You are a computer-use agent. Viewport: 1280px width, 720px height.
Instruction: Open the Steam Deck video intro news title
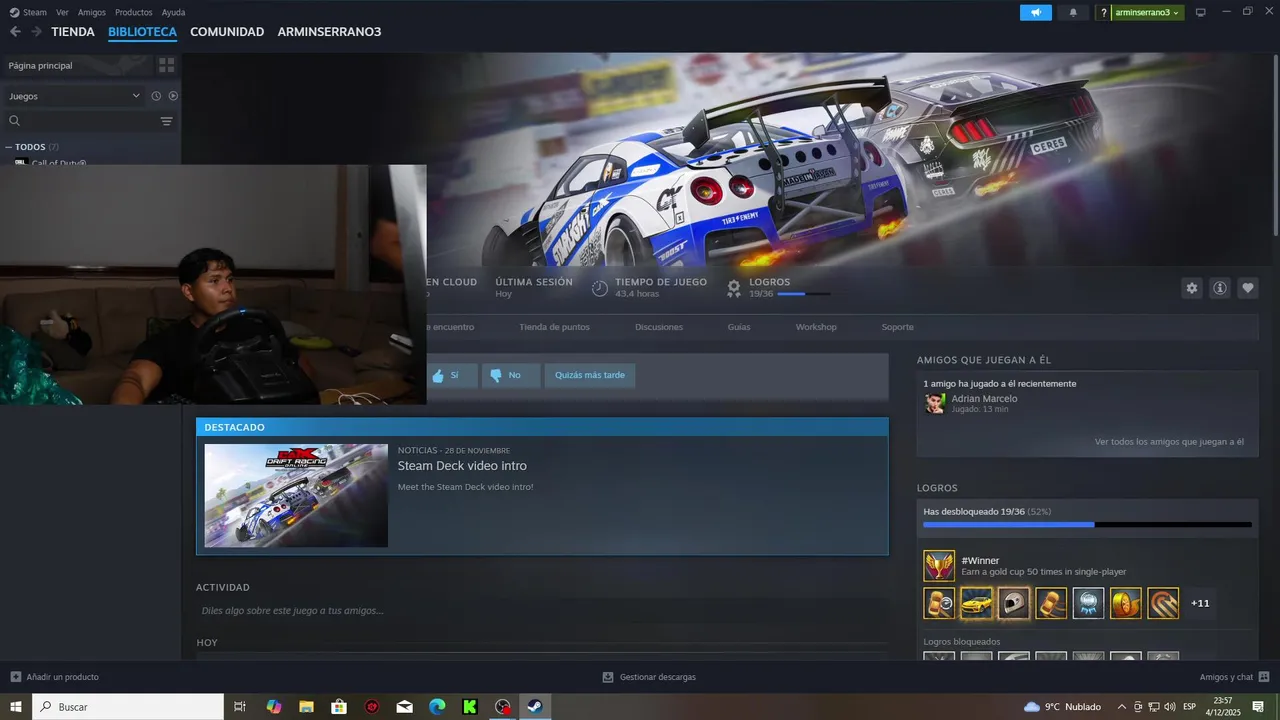(x=462, y=466)
